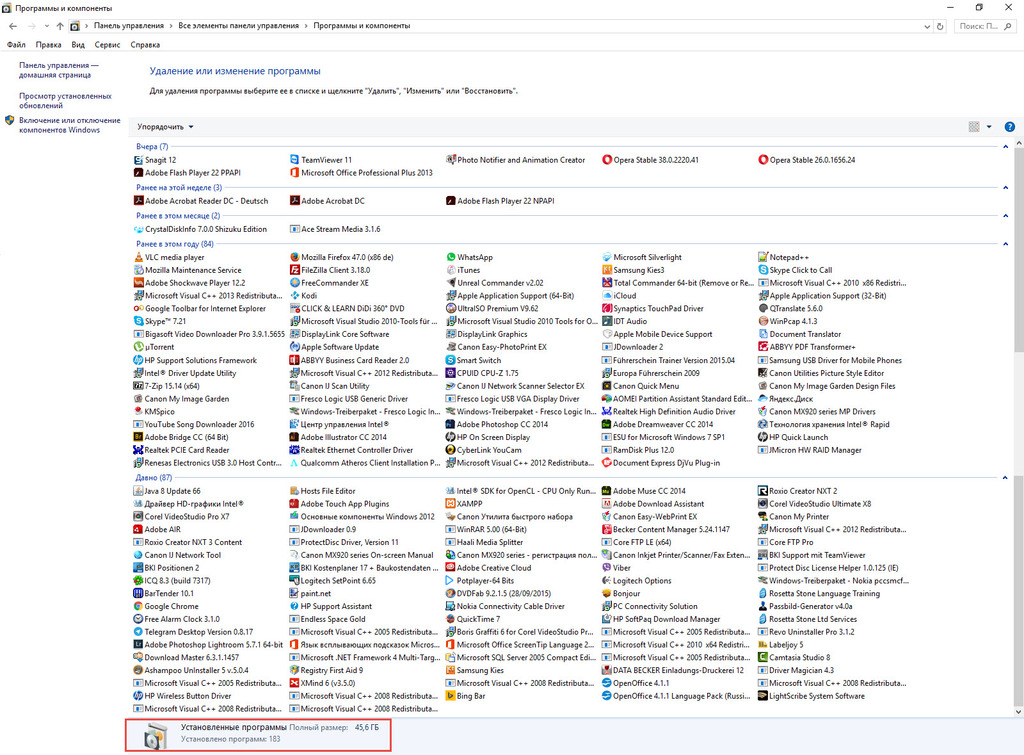This screenshot has width=1024, height=755.
Task: Click the vertical scrollbar thumb
Action: coord(1019,251)
